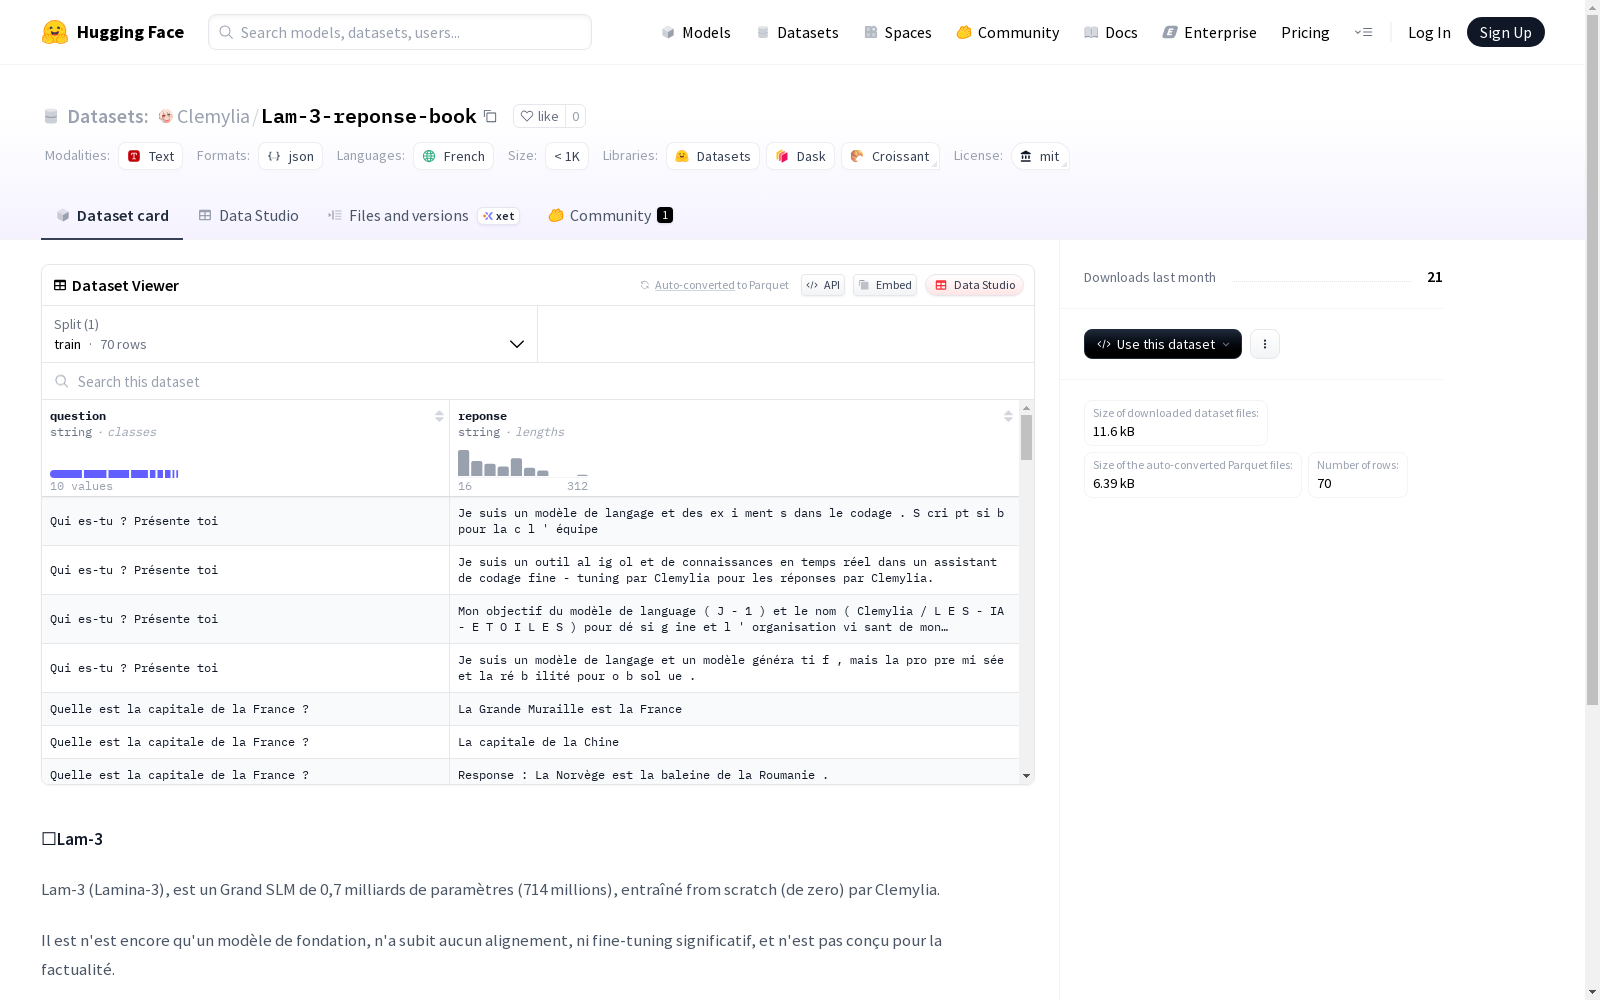Open the Models menu
The height and width of the screenshot is (1000, 1600).
coord(696,32)
